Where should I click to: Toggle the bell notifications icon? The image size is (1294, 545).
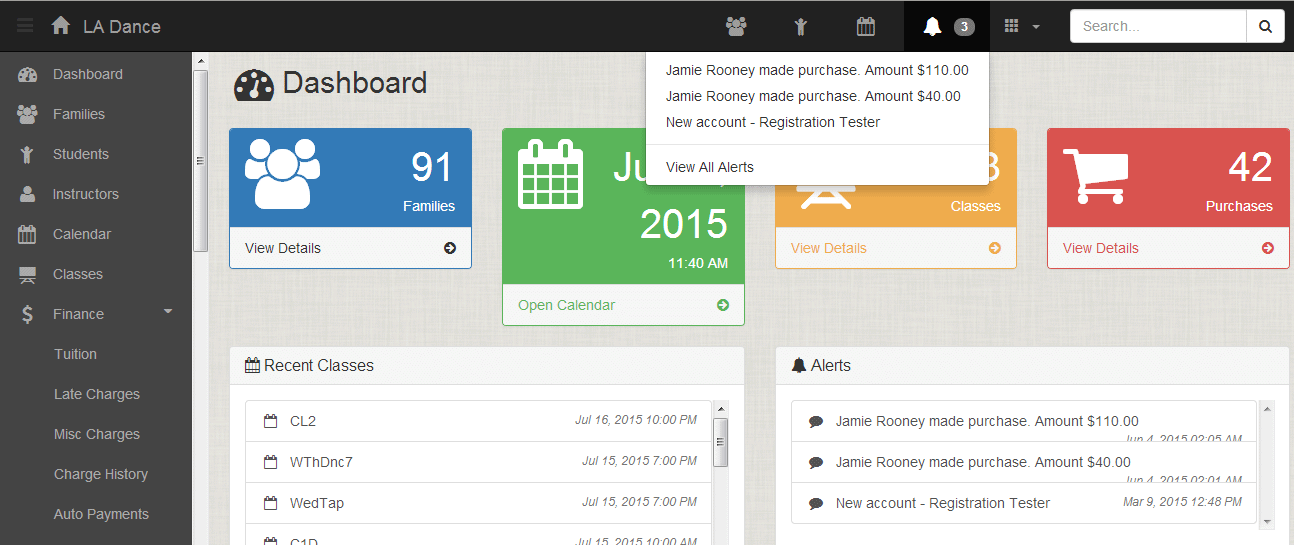tap(933, 27)
